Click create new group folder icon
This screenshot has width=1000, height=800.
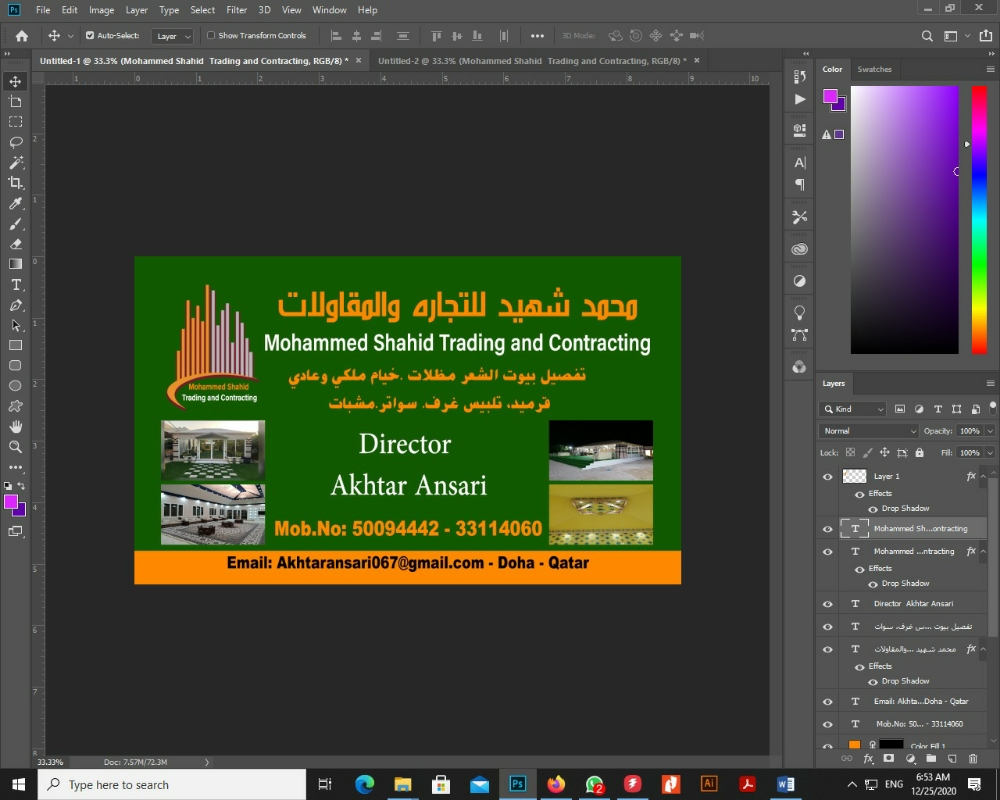[x=931, y=759]
